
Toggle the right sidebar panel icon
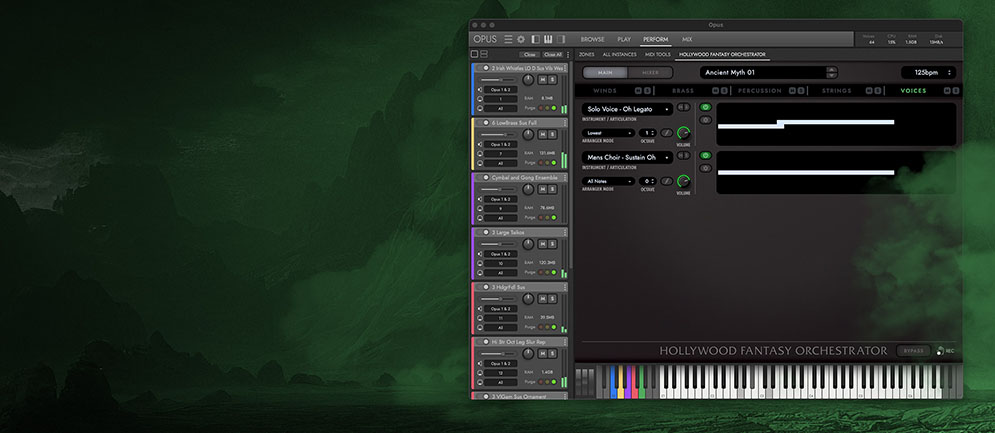click(560, 39)
